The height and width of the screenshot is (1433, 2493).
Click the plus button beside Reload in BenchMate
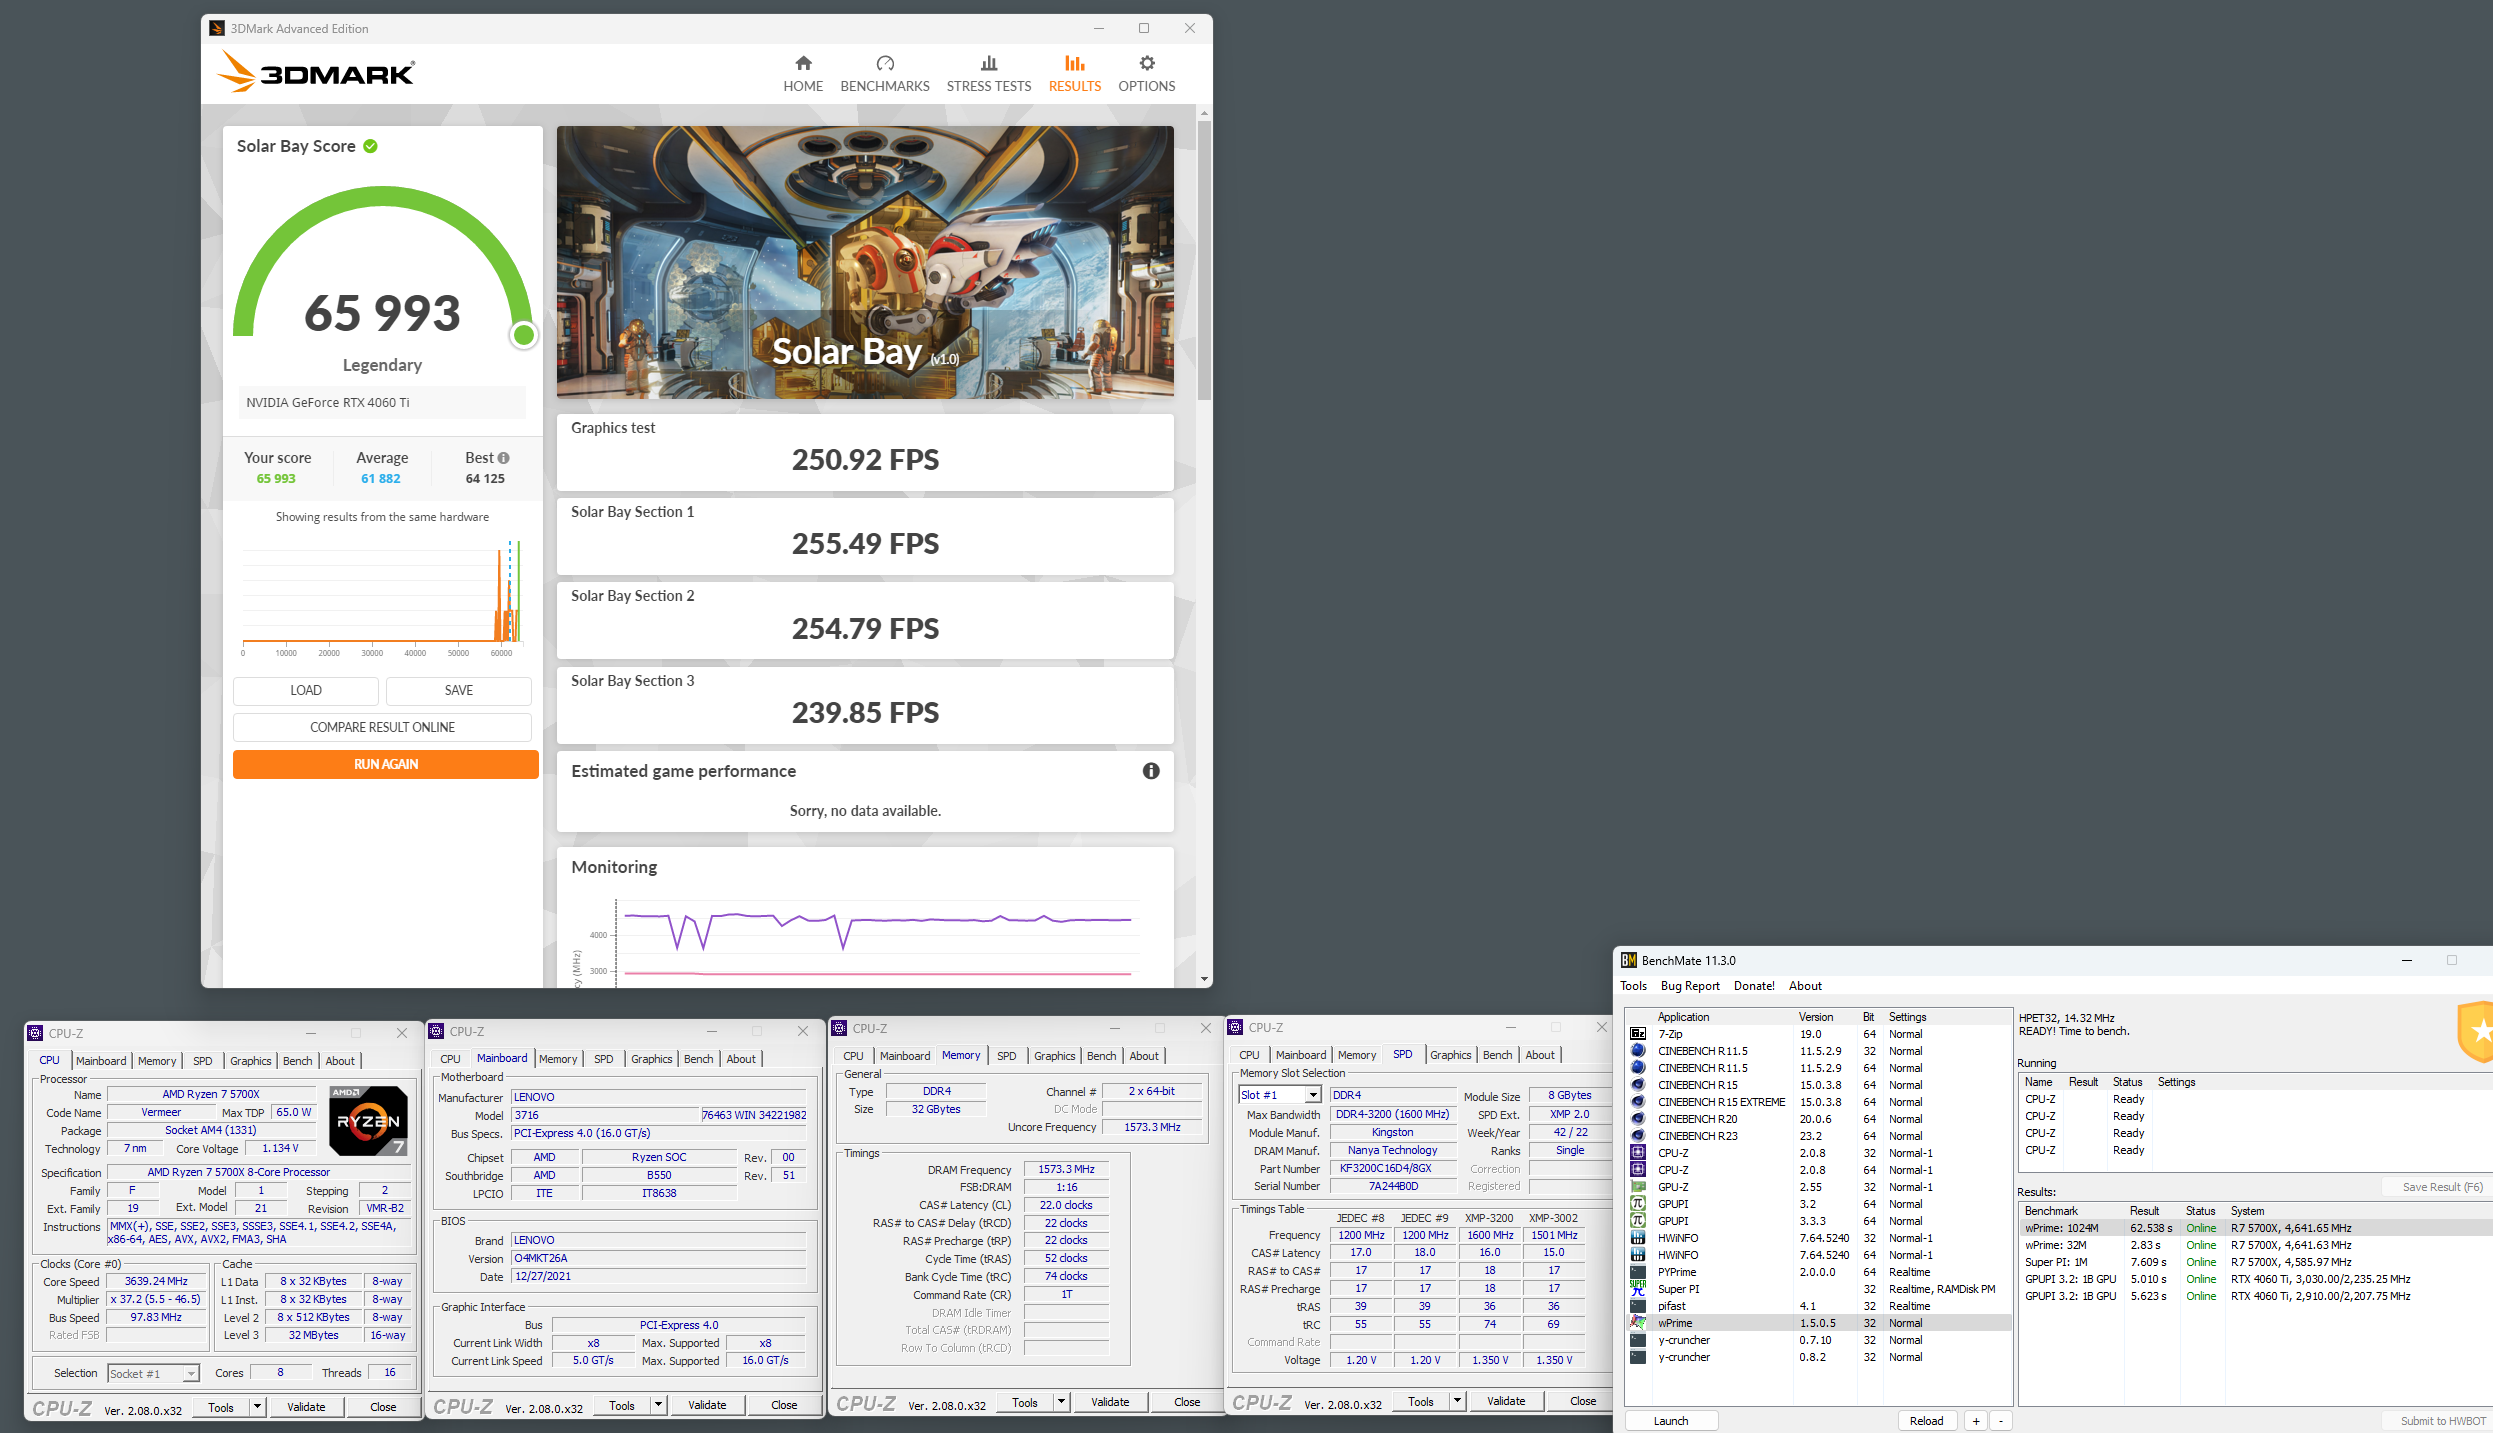[1975, 1421]
